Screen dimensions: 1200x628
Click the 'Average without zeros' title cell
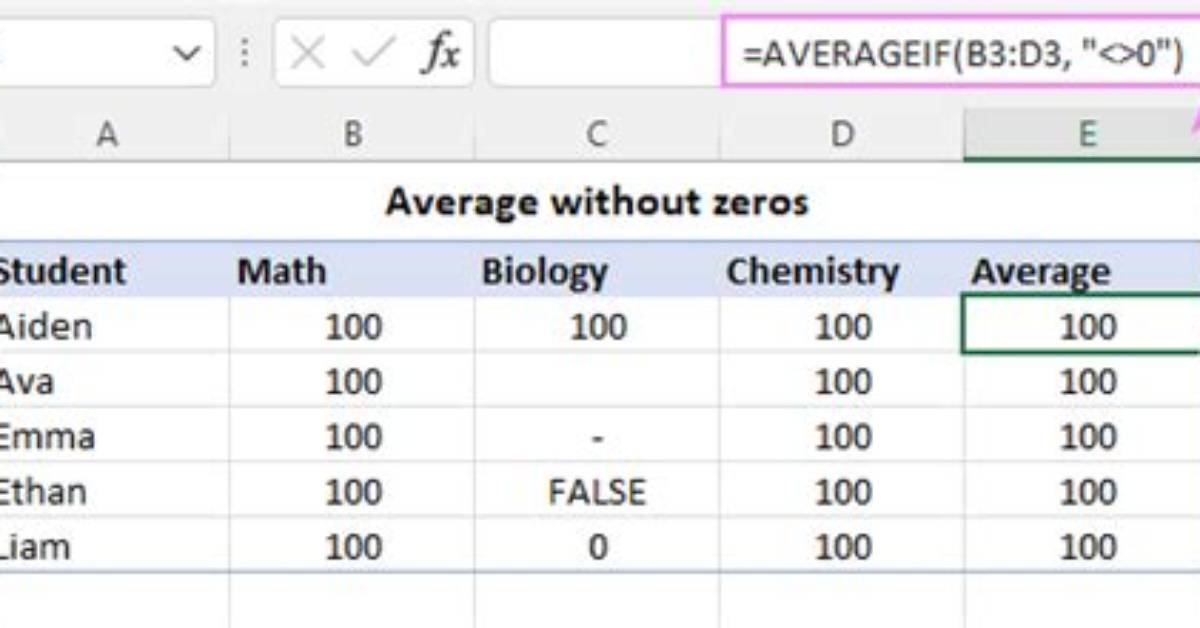click(597, 203)
